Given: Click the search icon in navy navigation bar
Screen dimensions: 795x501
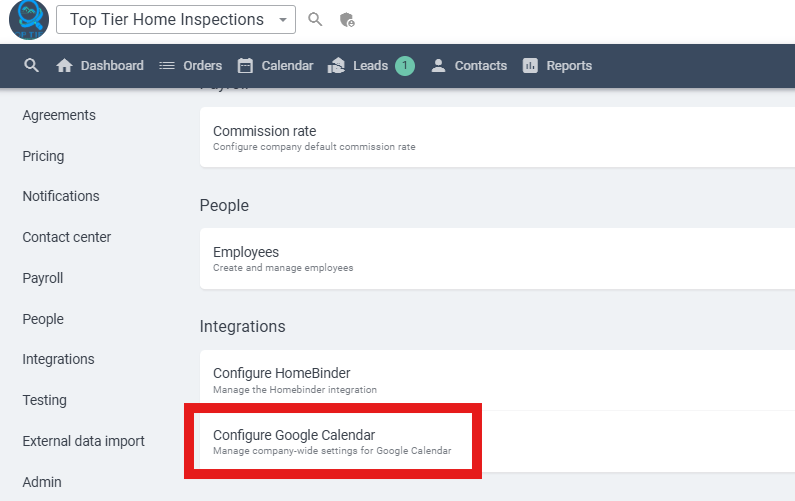Looking at the screenshot, I should point(31,65).
